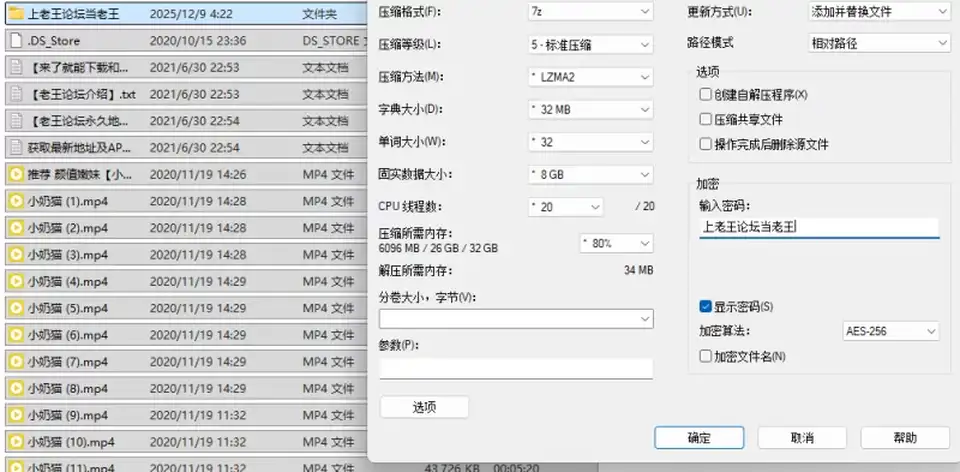
Task: Click the 【来了就能下载和… text document icon
Action: coord(17,67)
